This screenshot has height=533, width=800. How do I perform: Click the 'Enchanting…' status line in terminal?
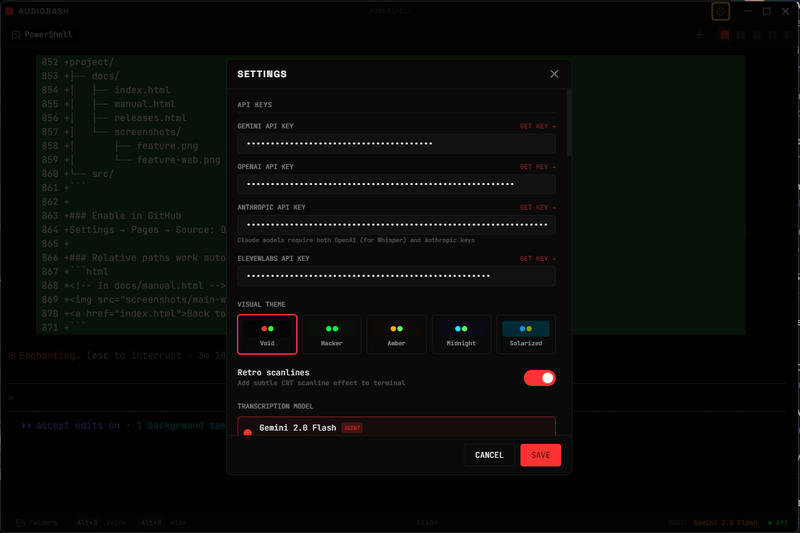point(117,356)
